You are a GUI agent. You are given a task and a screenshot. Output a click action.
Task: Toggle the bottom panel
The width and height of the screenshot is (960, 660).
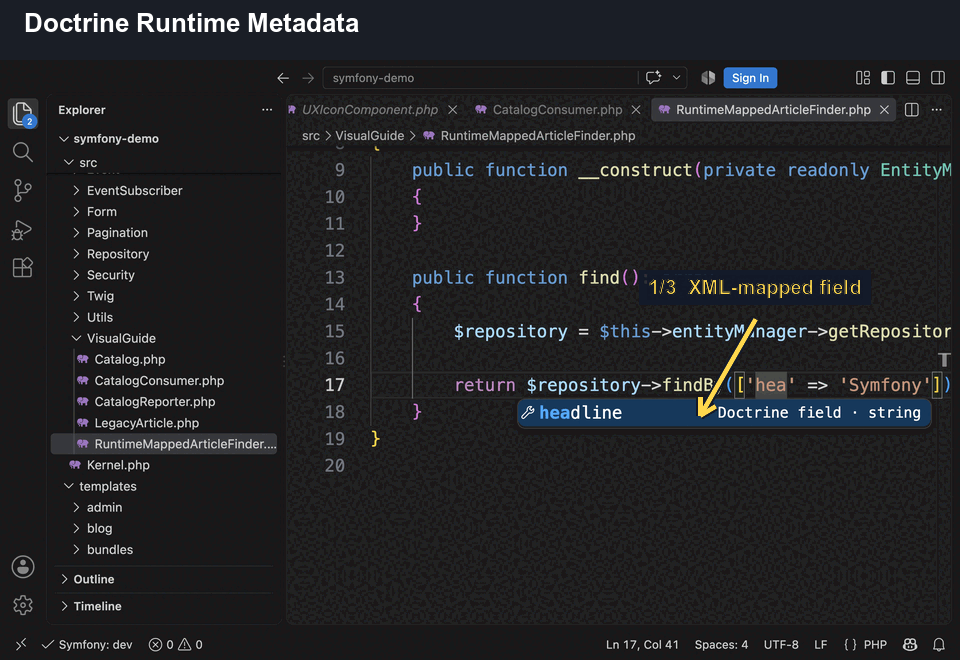tap(913, 78)
